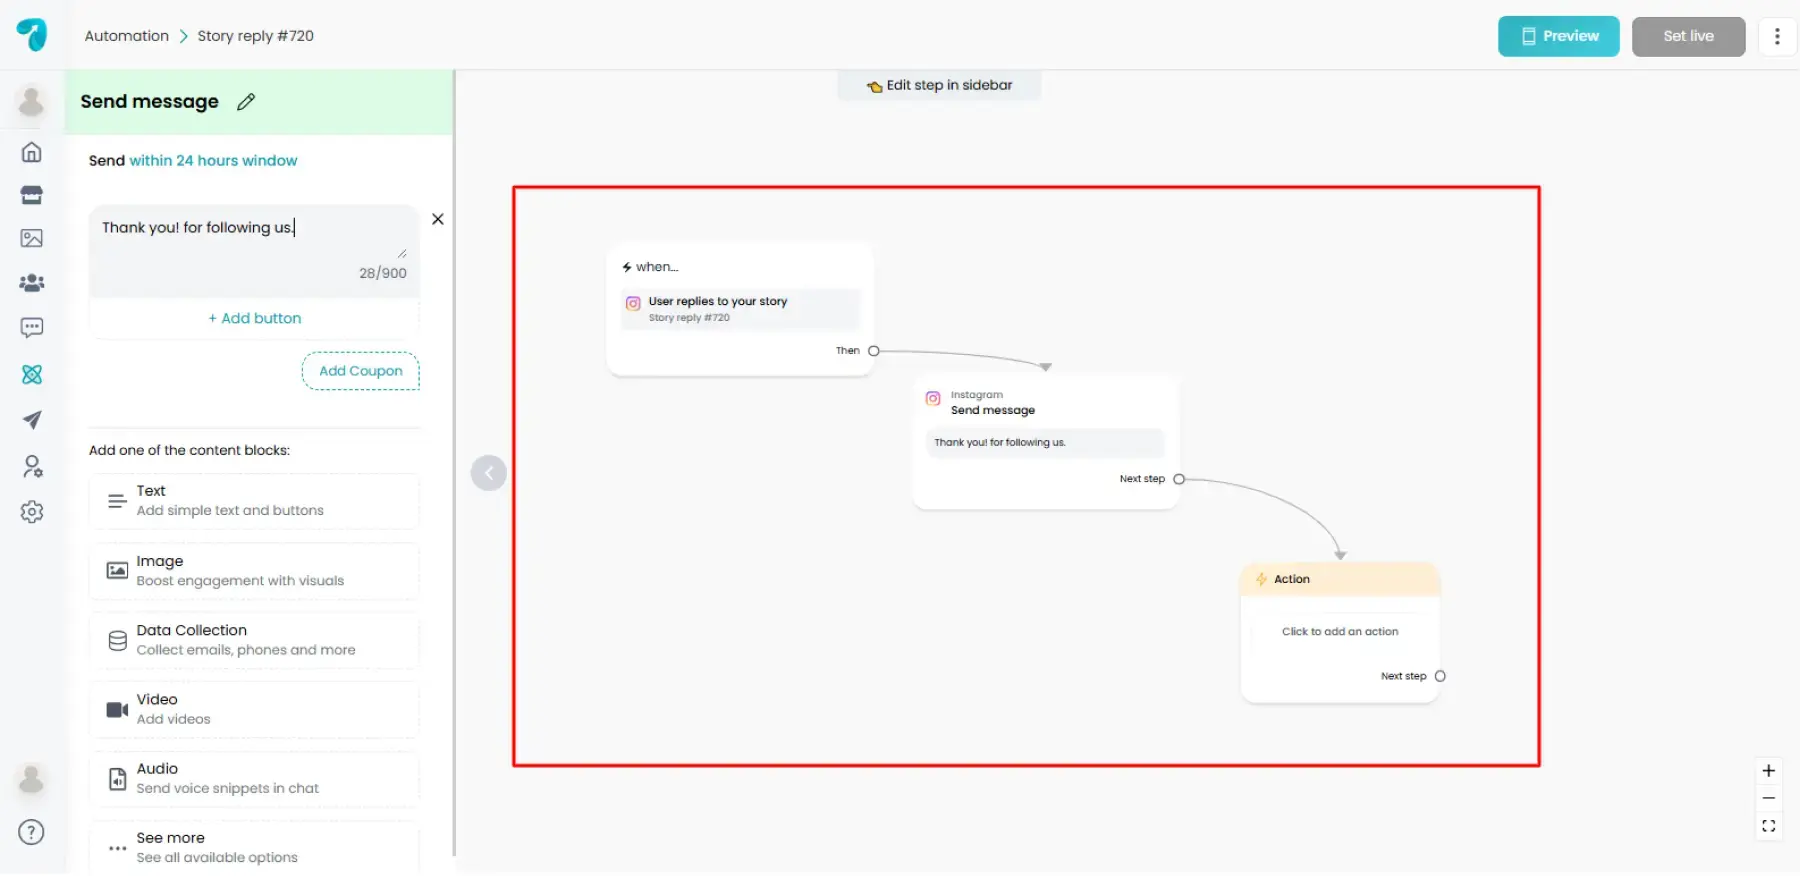Open the chat messages sidebar icon
Image resolution: width=1800 pixels, height=876 pixels.
coord(32,328)
